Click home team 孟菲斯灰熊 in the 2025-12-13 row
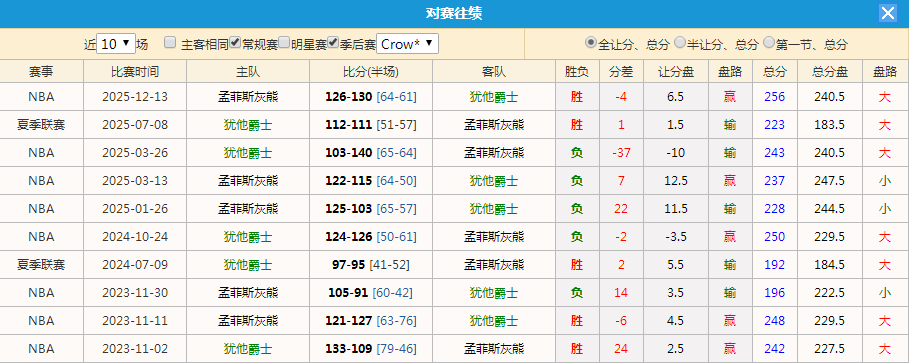Image resolution: width=909 pixels, height=363 pixels. [x=248, y=97]
